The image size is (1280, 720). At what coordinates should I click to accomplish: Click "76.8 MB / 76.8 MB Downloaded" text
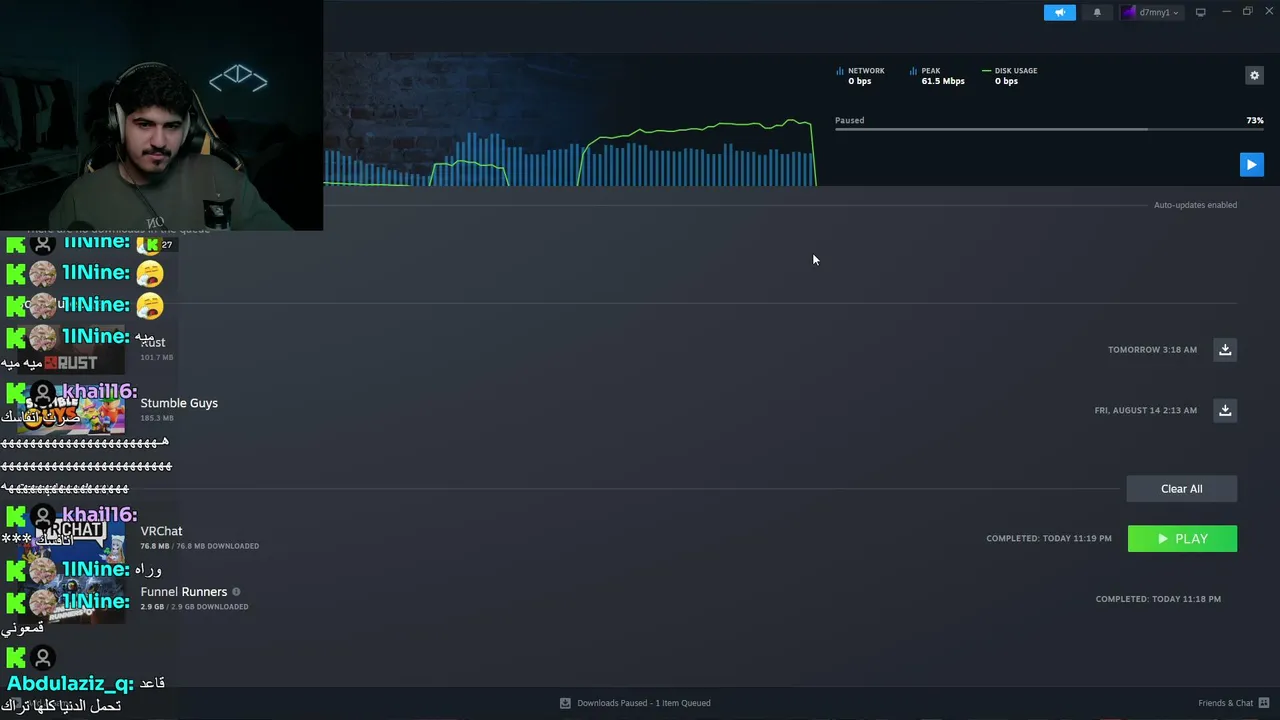(200, 546)
